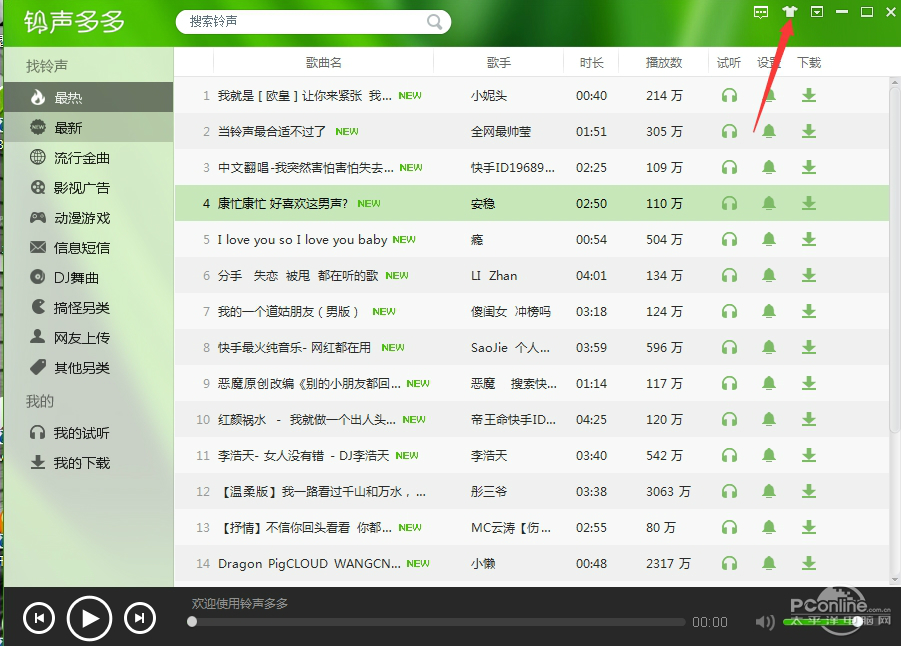The height and width of the screenshot is (646, 901).
Task: Focus the 搜索铃声 search box
Action: point(313,22)
